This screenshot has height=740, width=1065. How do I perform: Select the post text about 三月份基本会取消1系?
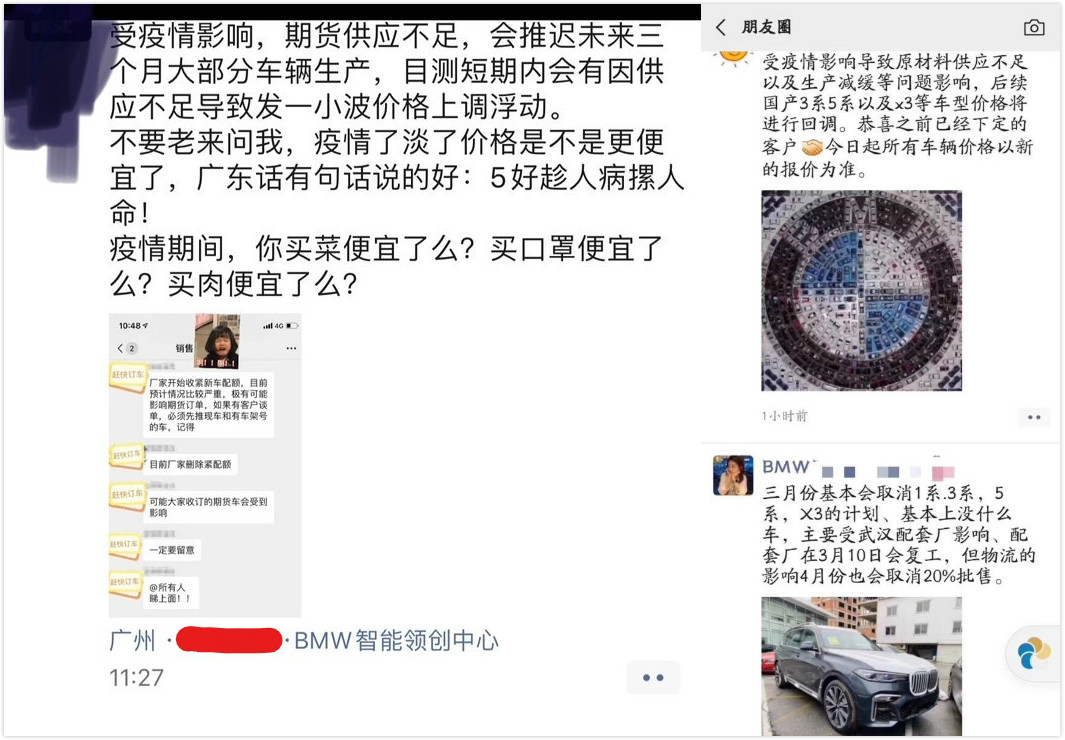coord(899,535)
